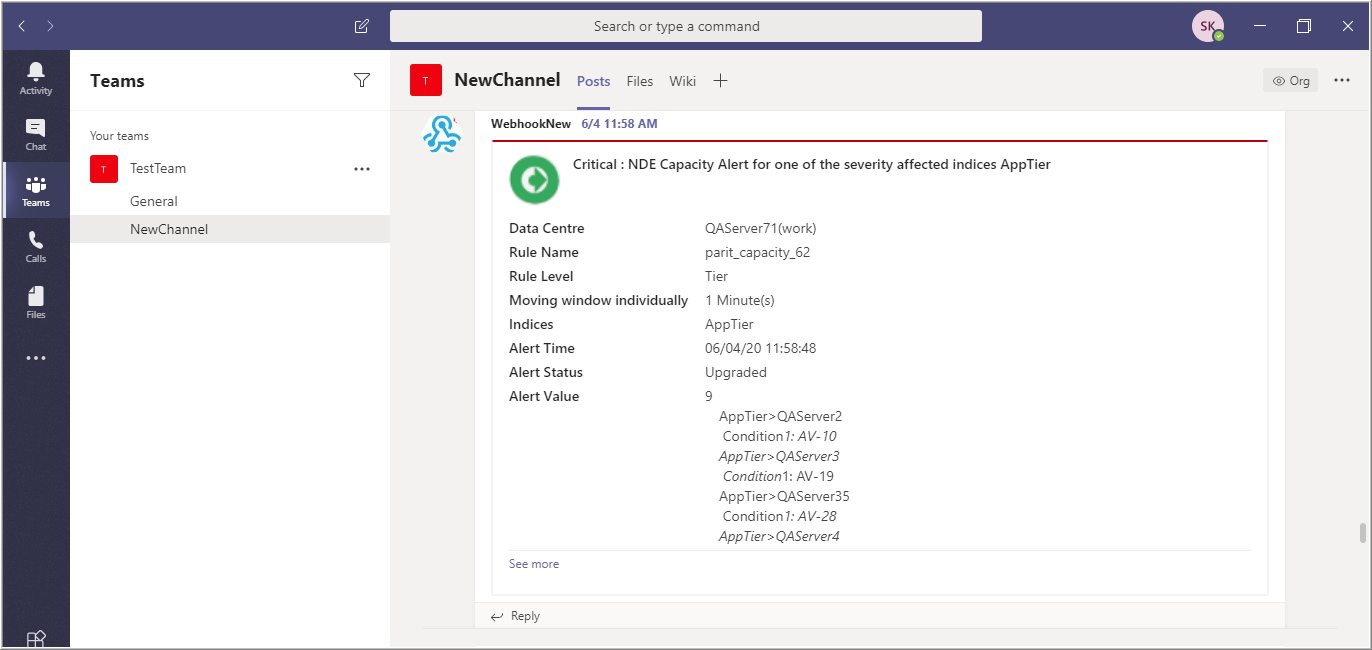Filter the teams list
The width and height of the screenshot is (1372, 650).
click(362, 80)
